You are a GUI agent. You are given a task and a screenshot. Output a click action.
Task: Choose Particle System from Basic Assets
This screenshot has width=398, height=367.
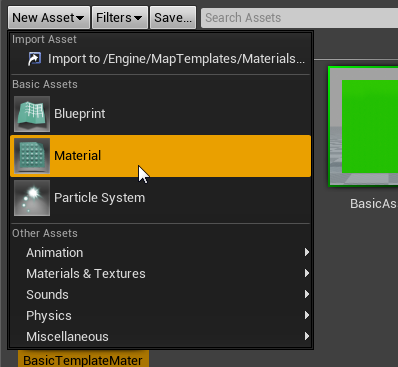coord(160,198)
